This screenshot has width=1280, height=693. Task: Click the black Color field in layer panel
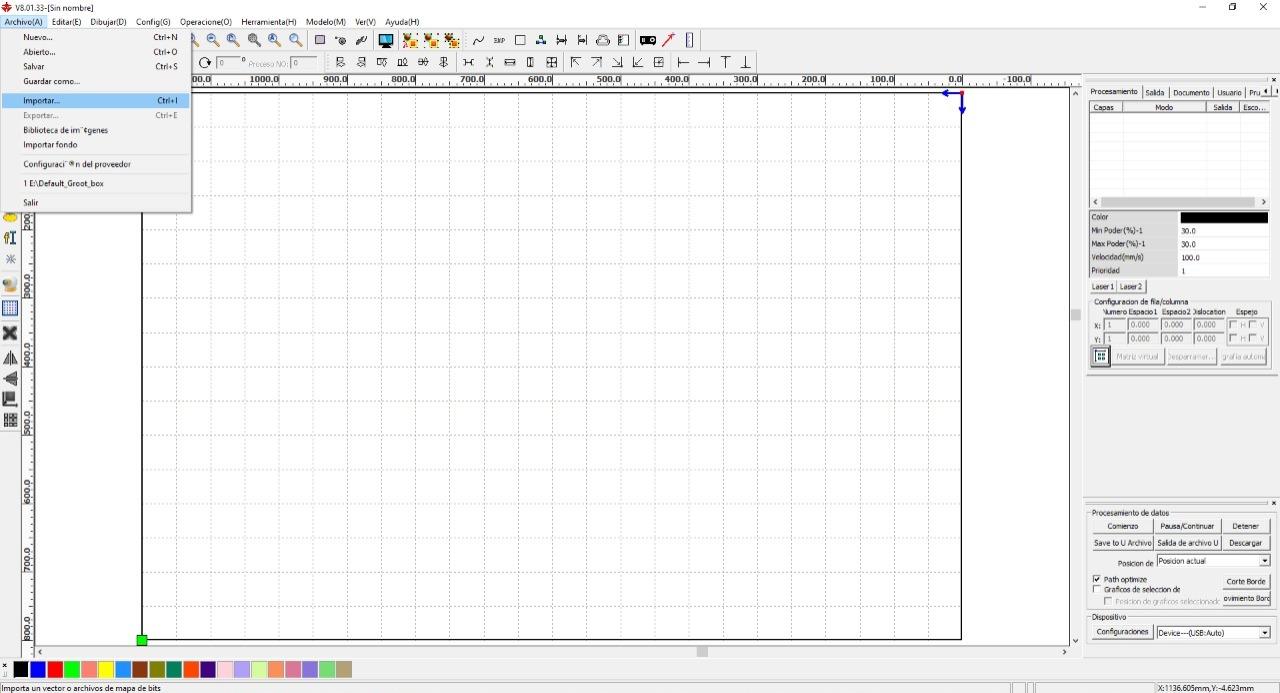click(1224, 217)
